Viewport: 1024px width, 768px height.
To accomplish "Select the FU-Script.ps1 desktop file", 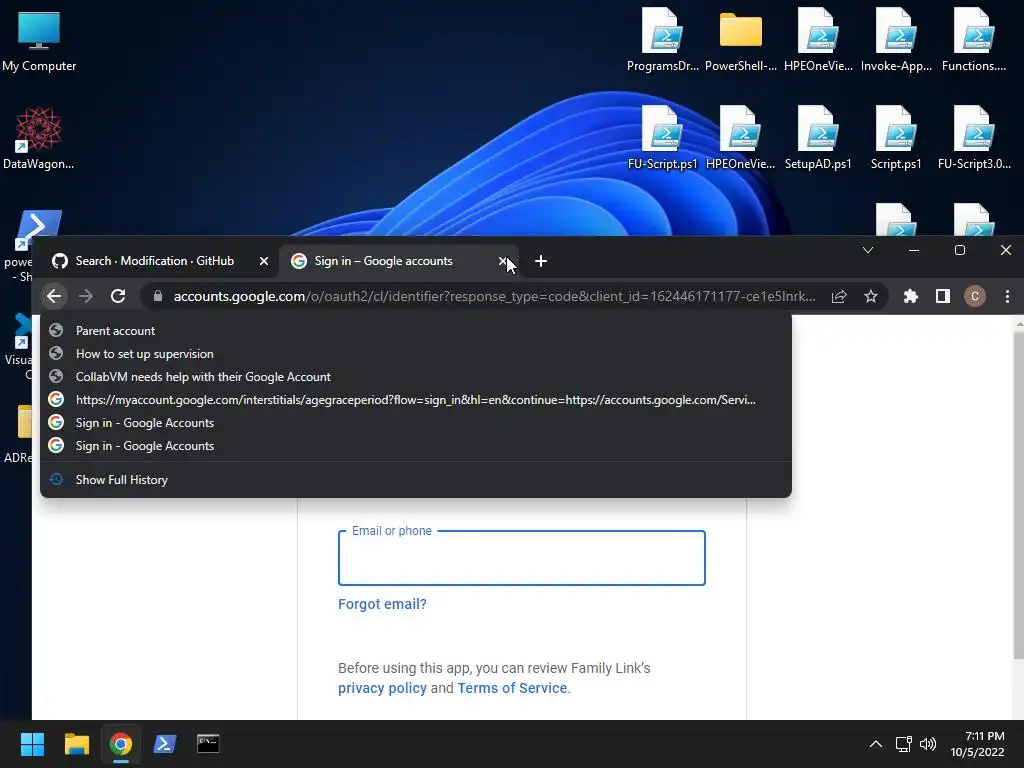I will [x=663, y=138].
